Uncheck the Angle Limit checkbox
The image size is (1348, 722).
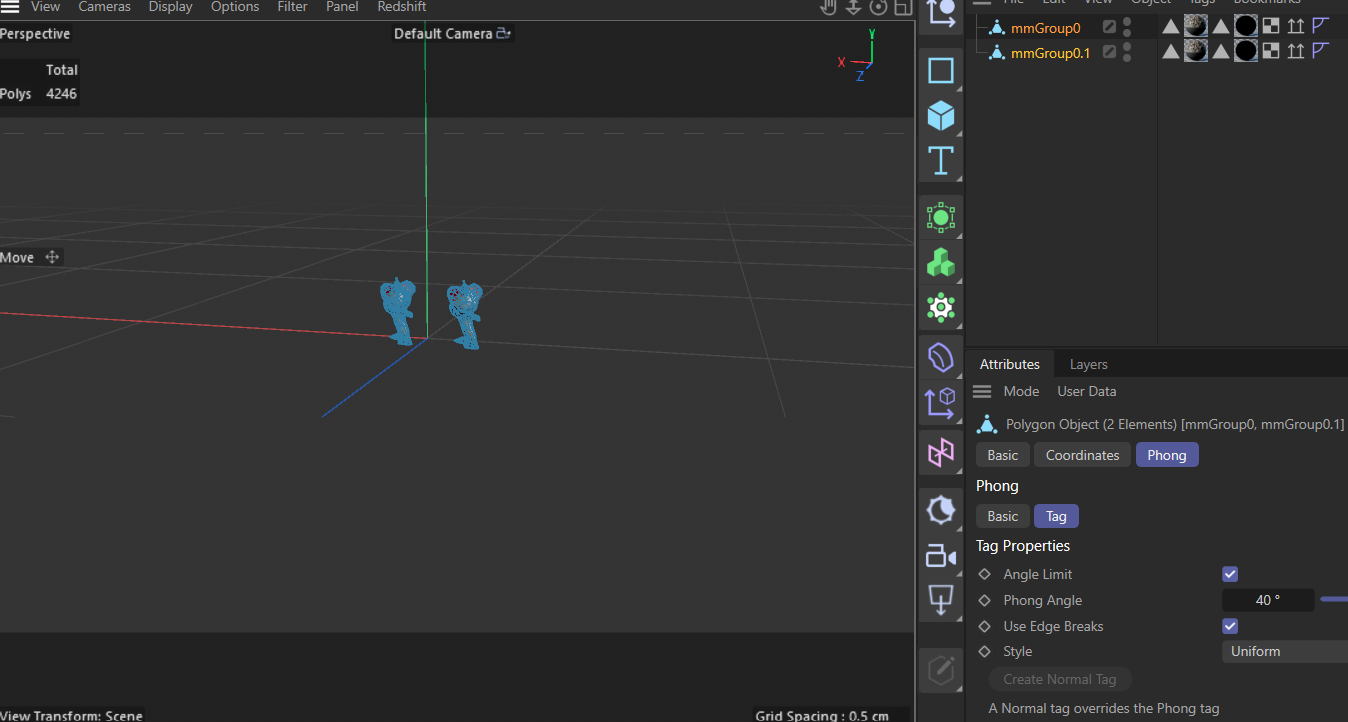[x=1229, y=573]
